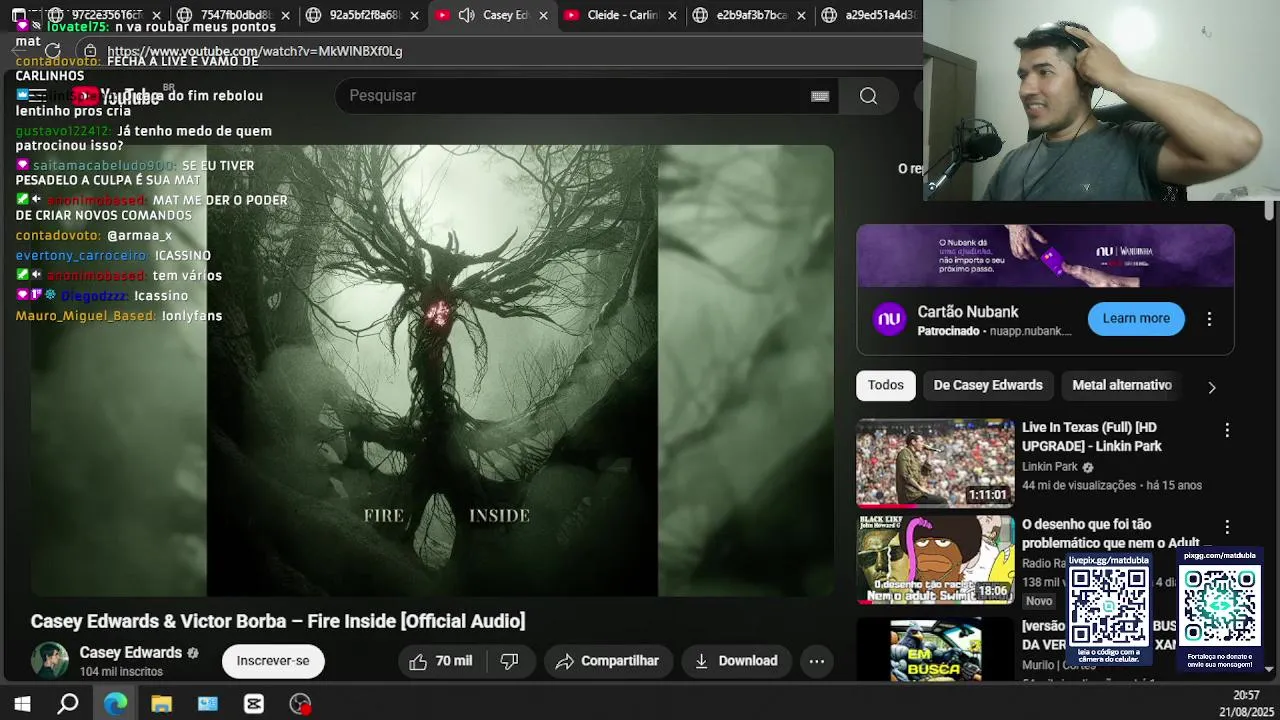
Task: Click the taskbar clock and date
Action: [1246, 703]
